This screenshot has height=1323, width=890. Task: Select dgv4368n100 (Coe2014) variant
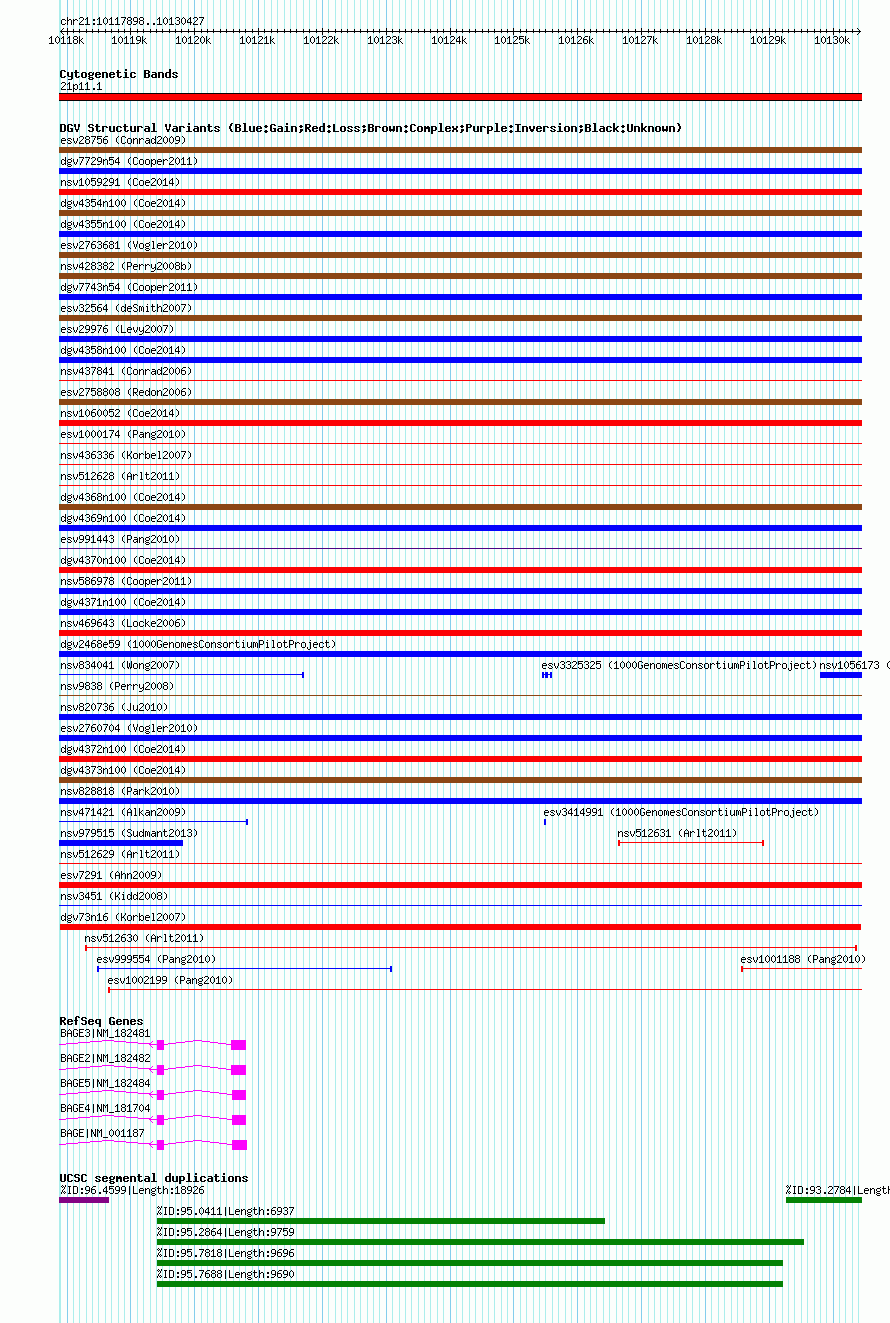click(123, 497)
